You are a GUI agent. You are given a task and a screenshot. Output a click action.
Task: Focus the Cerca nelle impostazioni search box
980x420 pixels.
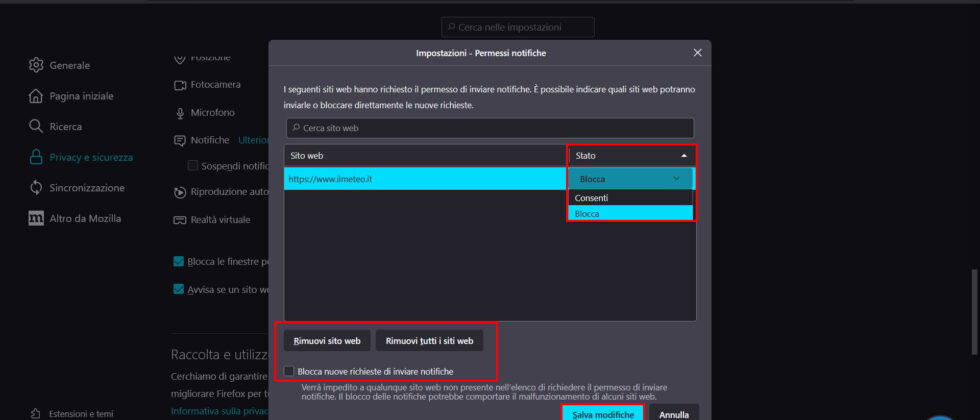tap(518, 28)
